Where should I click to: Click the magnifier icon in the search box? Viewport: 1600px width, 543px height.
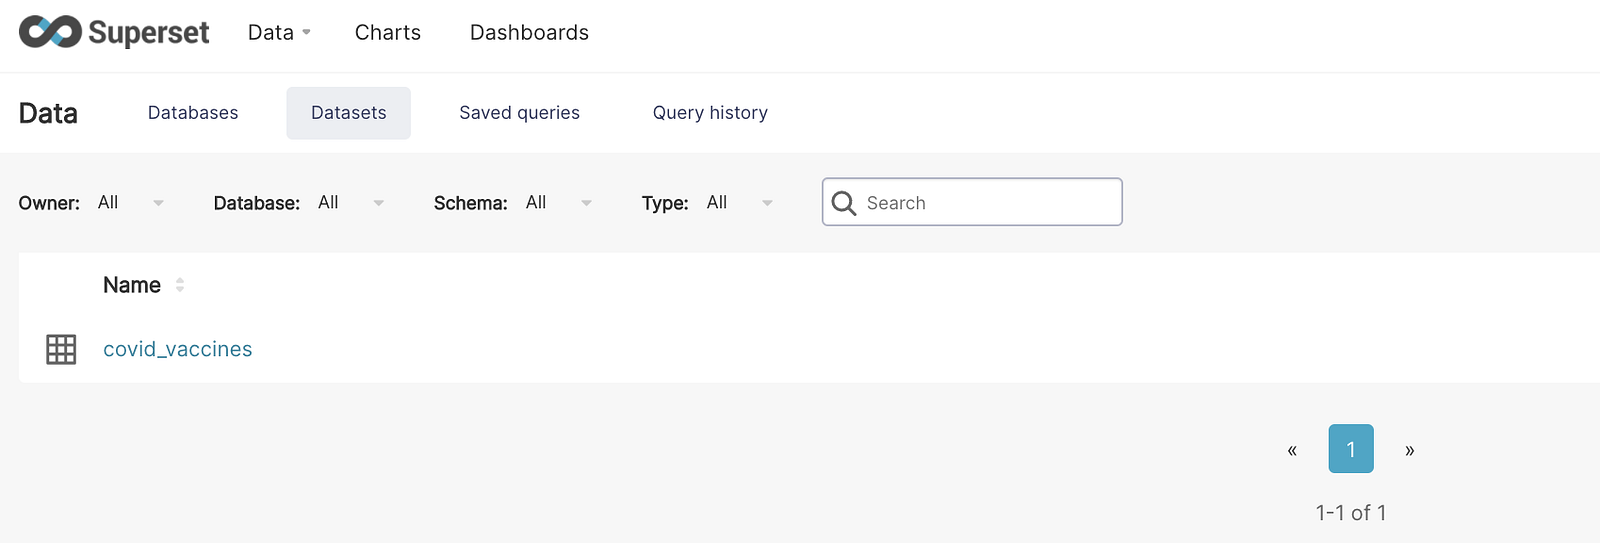(x=844, y=203)
